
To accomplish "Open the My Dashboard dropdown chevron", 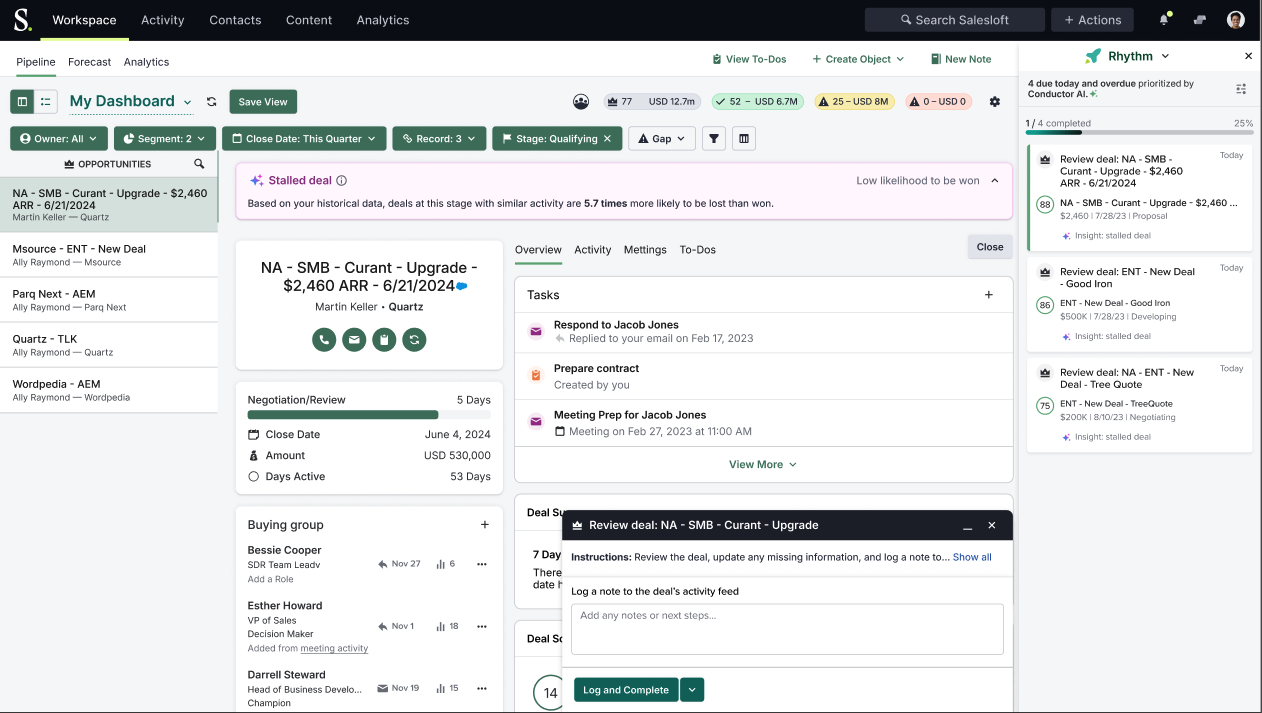I will click(x=188, y=102).
